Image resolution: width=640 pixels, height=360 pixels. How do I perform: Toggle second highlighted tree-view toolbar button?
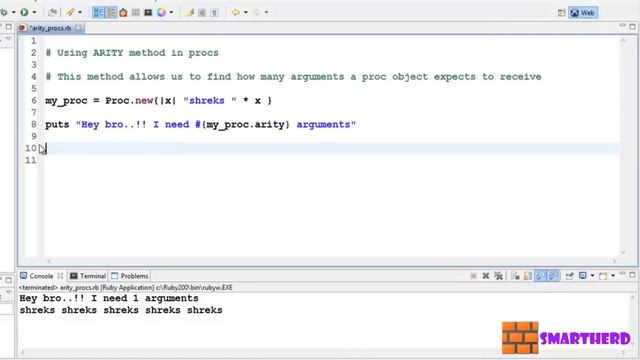(111, 13)
